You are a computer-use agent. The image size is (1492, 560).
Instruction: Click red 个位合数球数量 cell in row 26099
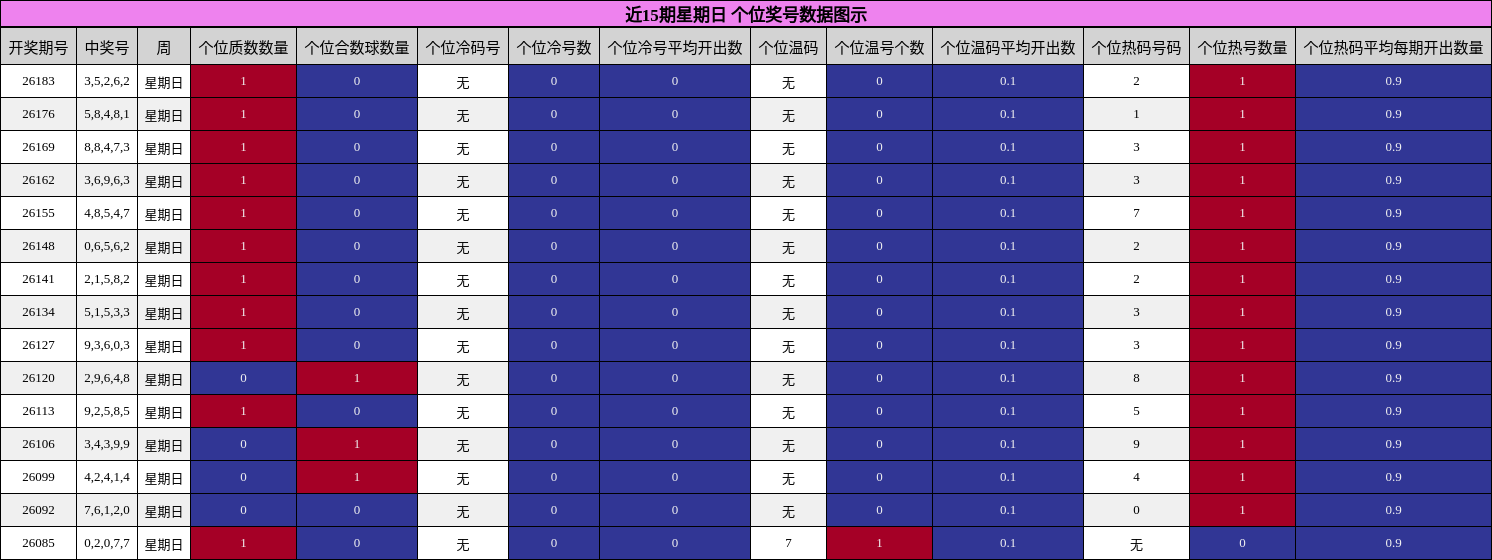coord(357,477)
